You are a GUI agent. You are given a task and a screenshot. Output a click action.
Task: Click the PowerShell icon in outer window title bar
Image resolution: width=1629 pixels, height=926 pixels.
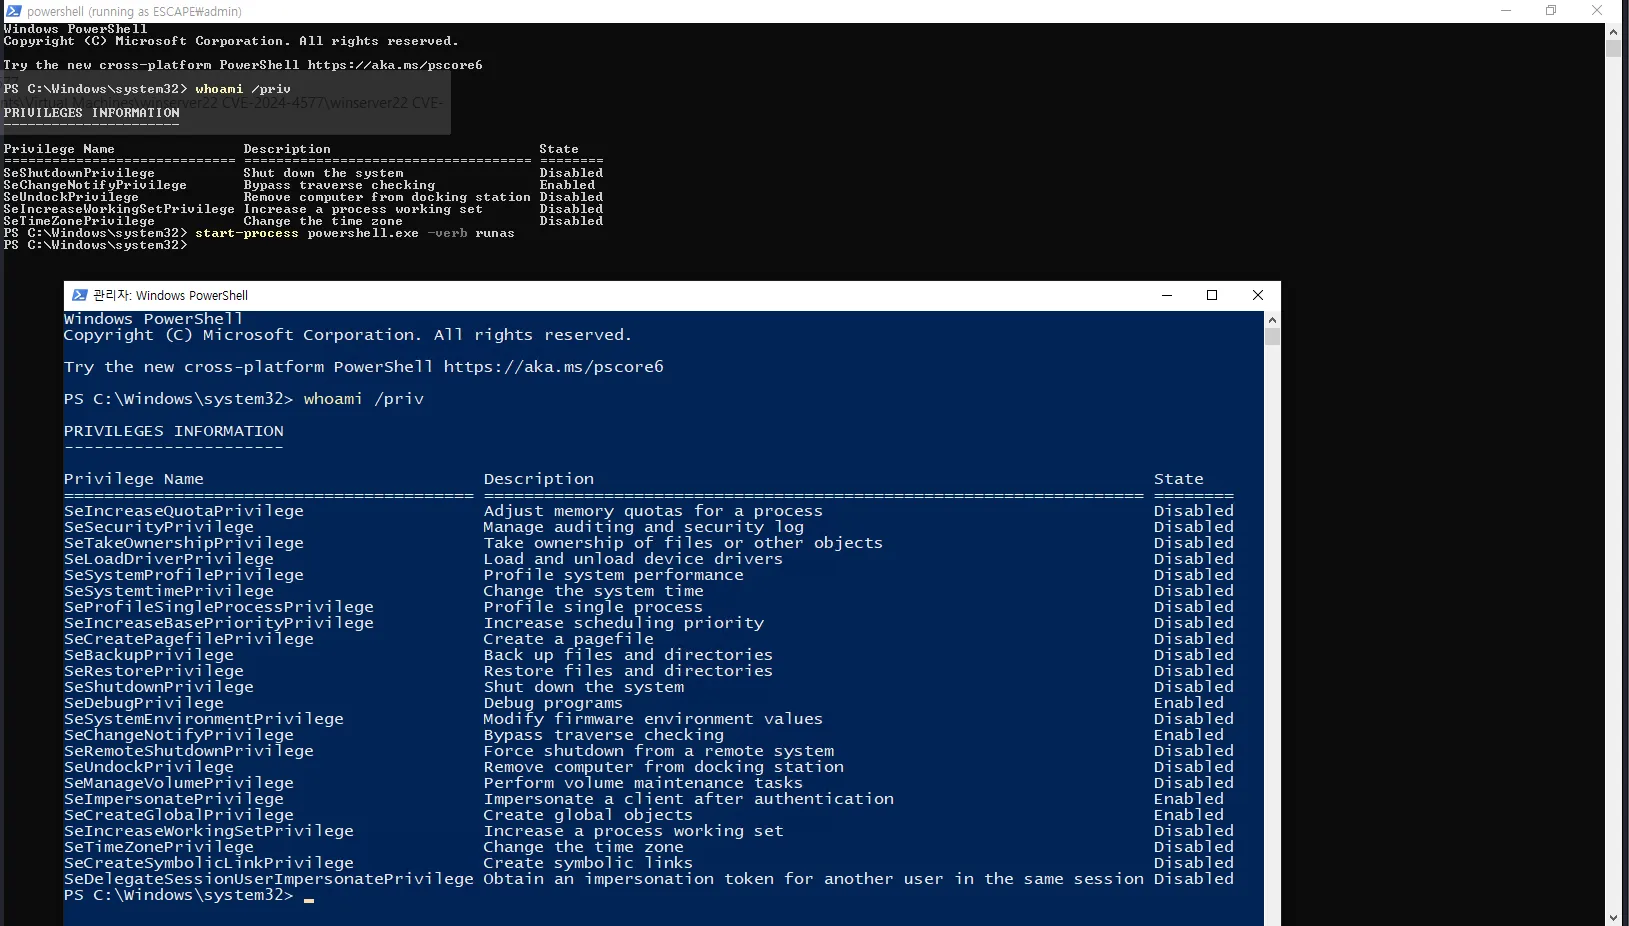click(13, 11)
